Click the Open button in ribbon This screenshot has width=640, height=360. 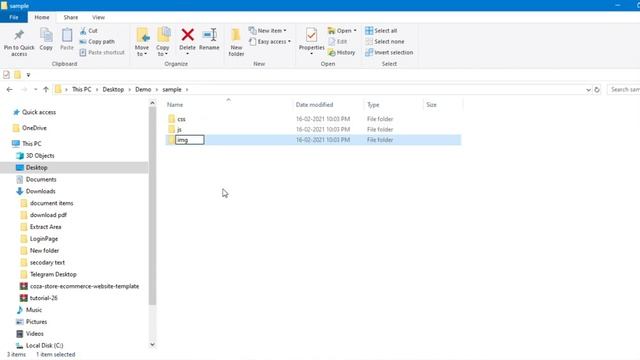coord(342,31)
